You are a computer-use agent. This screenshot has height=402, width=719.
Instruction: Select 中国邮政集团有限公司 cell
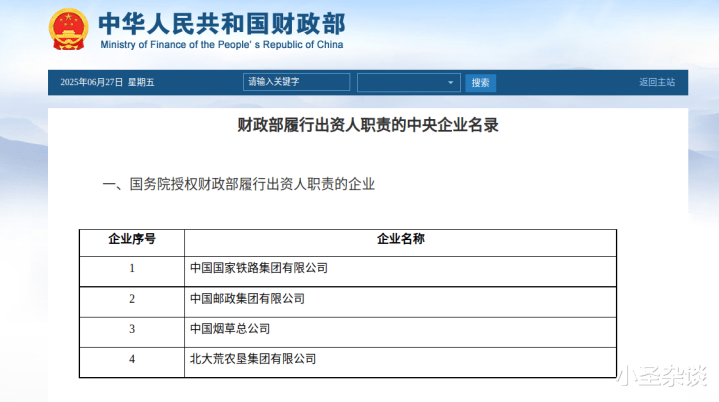(x=400, y=302)
